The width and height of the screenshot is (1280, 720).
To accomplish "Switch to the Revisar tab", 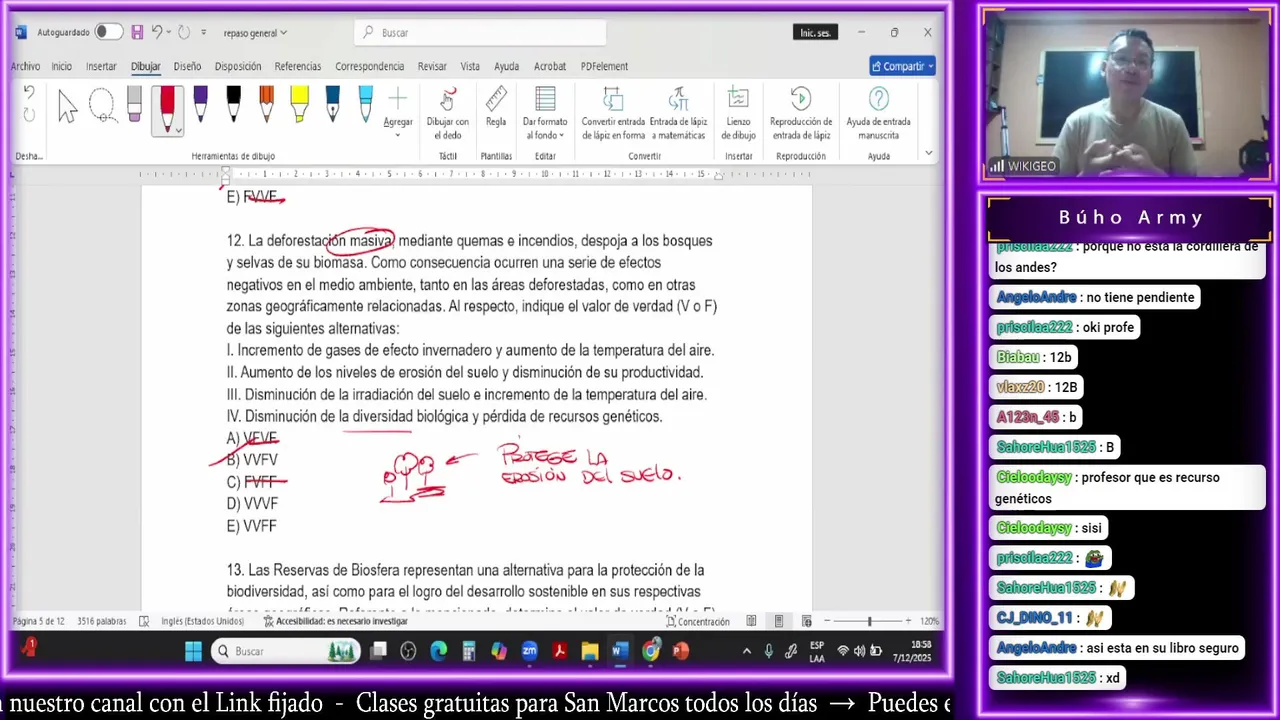I will 432,66.
